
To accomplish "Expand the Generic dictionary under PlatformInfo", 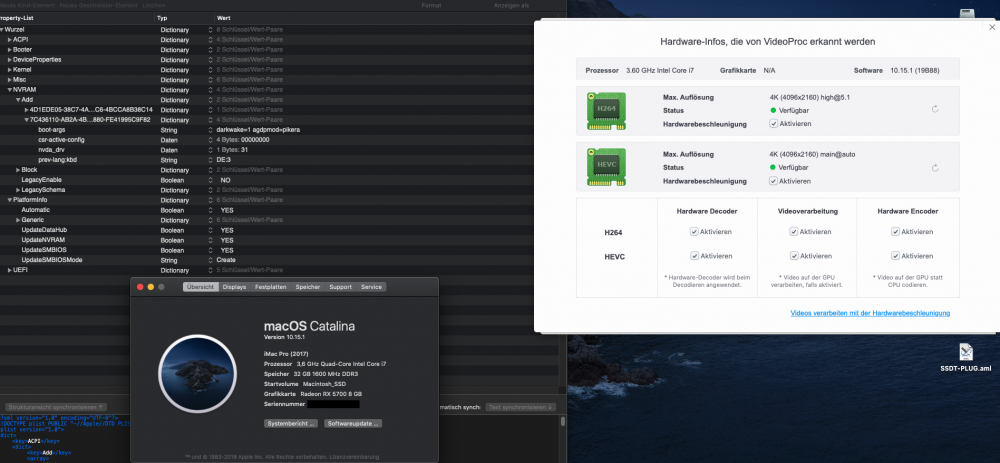I will click(x=18, y=220).
